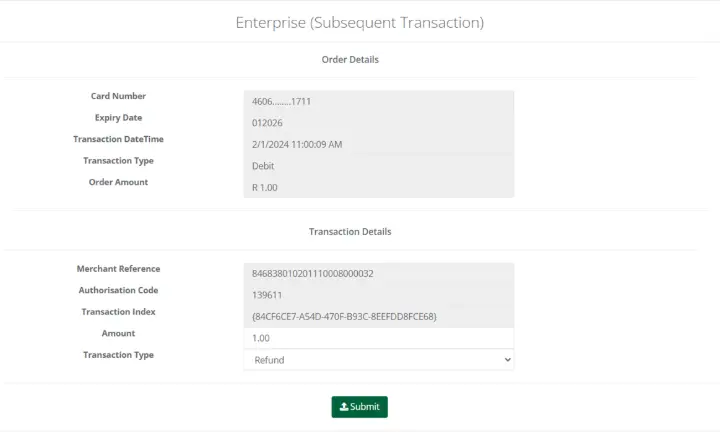Select the Transaction DateTime field value
This screenshot has height=432, width=720.
[x=378, y=144]
